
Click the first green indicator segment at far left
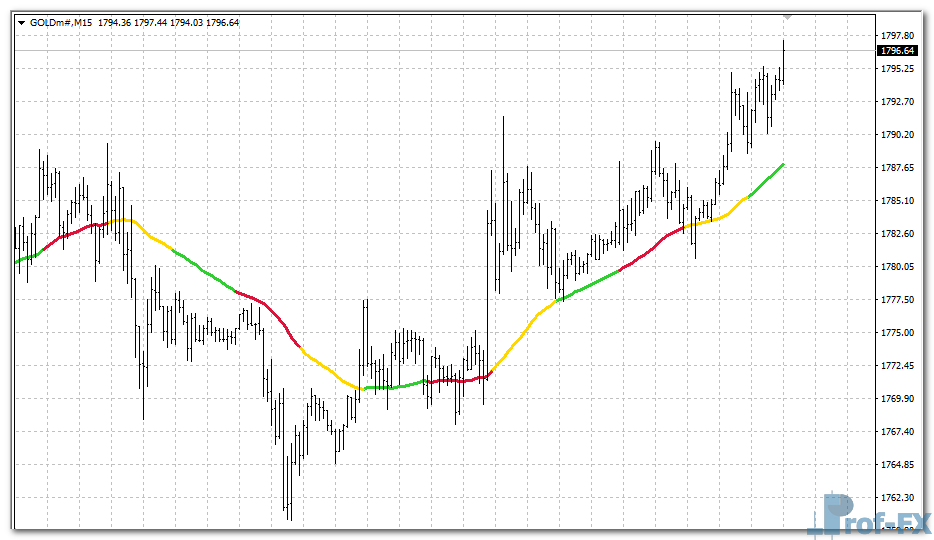click(26, 258)
